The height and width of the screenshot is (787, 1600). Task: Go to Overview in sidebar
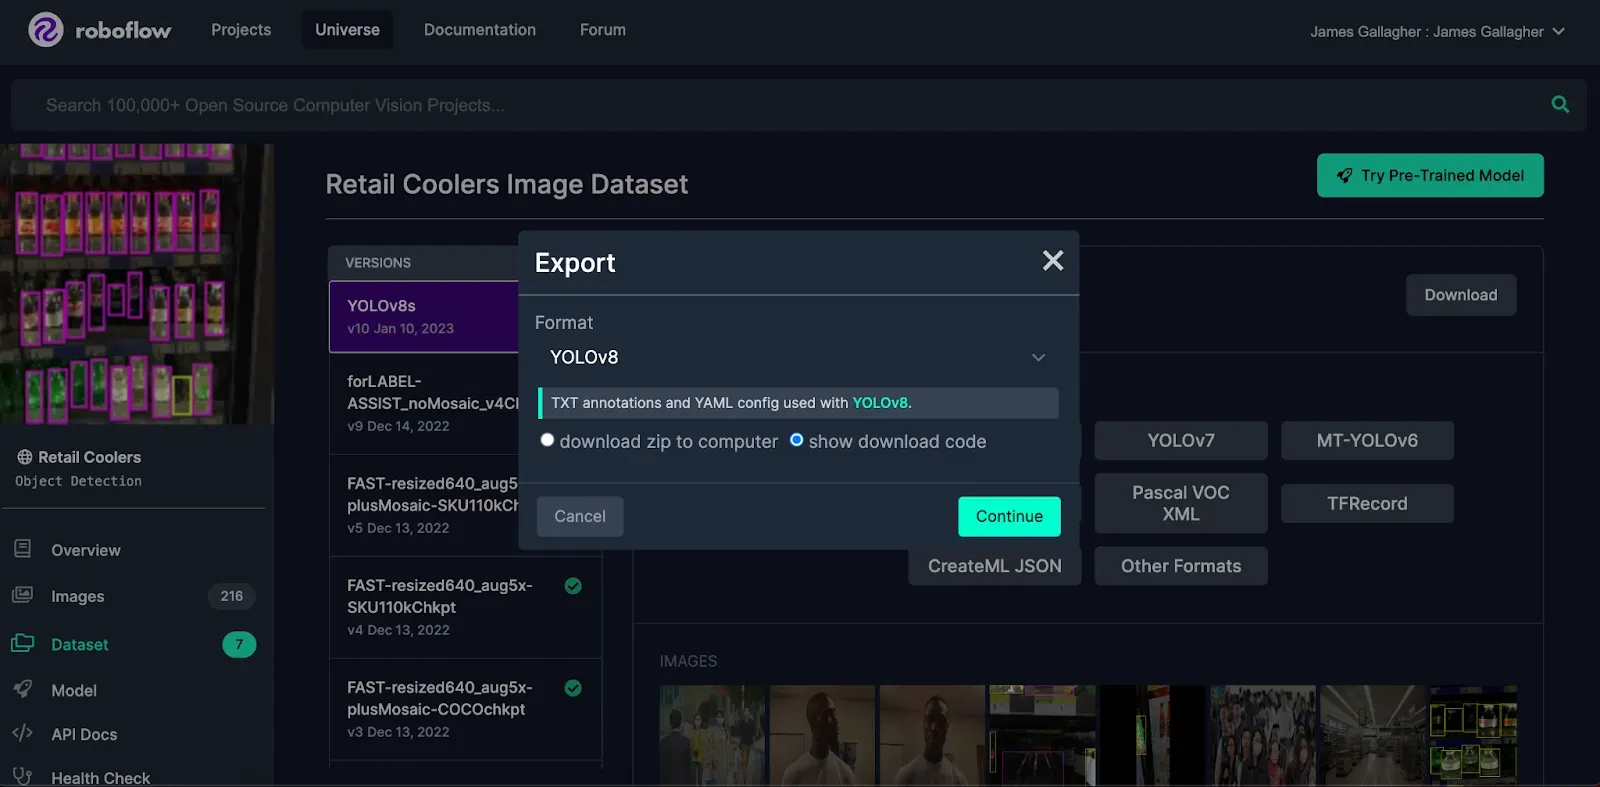[x=86, y=550]
